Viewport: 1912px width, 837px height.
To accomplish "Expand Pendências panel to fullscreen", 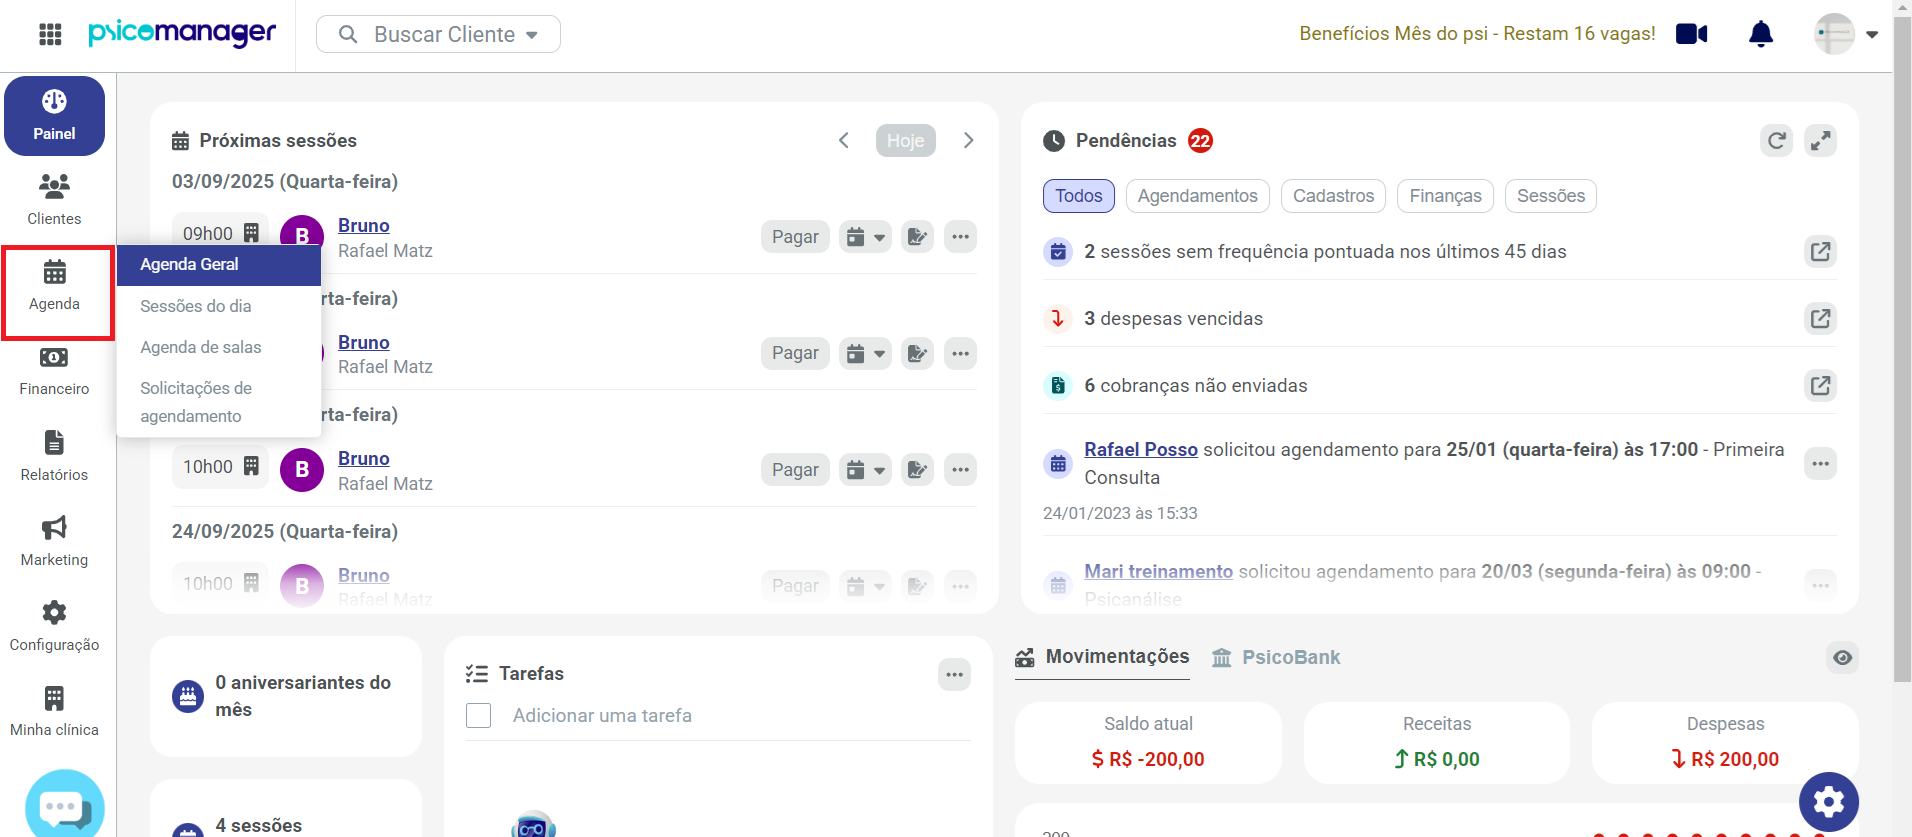I will (x=1821, y=141).
